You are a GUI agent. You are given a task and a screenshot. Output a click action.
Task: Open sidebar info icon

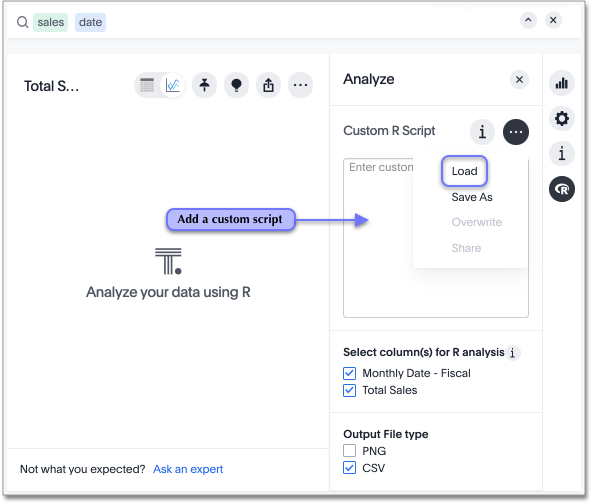pos(562,154)
